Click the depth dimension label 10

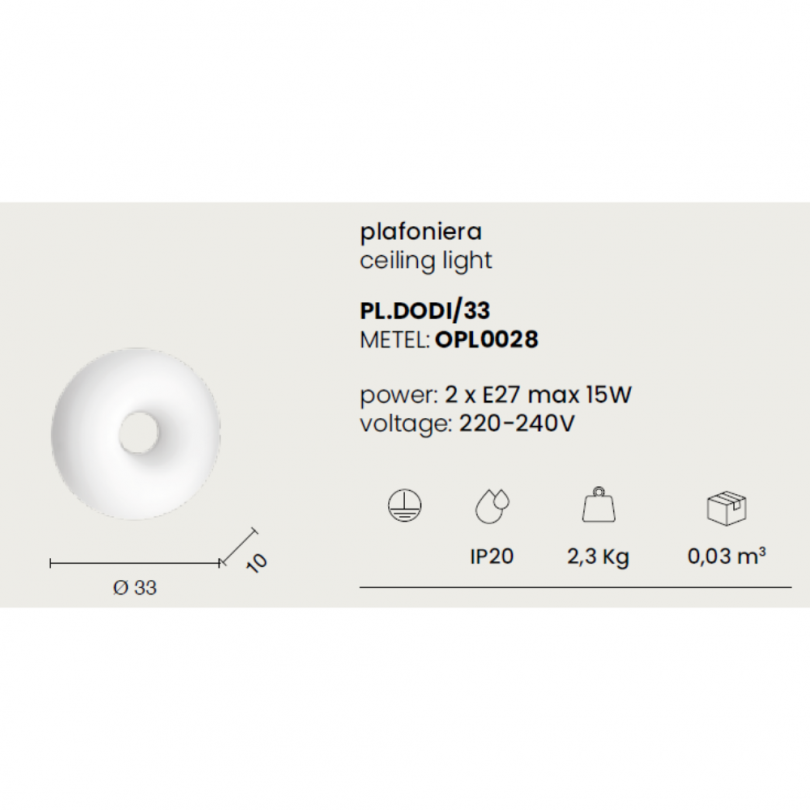[256, 563]
